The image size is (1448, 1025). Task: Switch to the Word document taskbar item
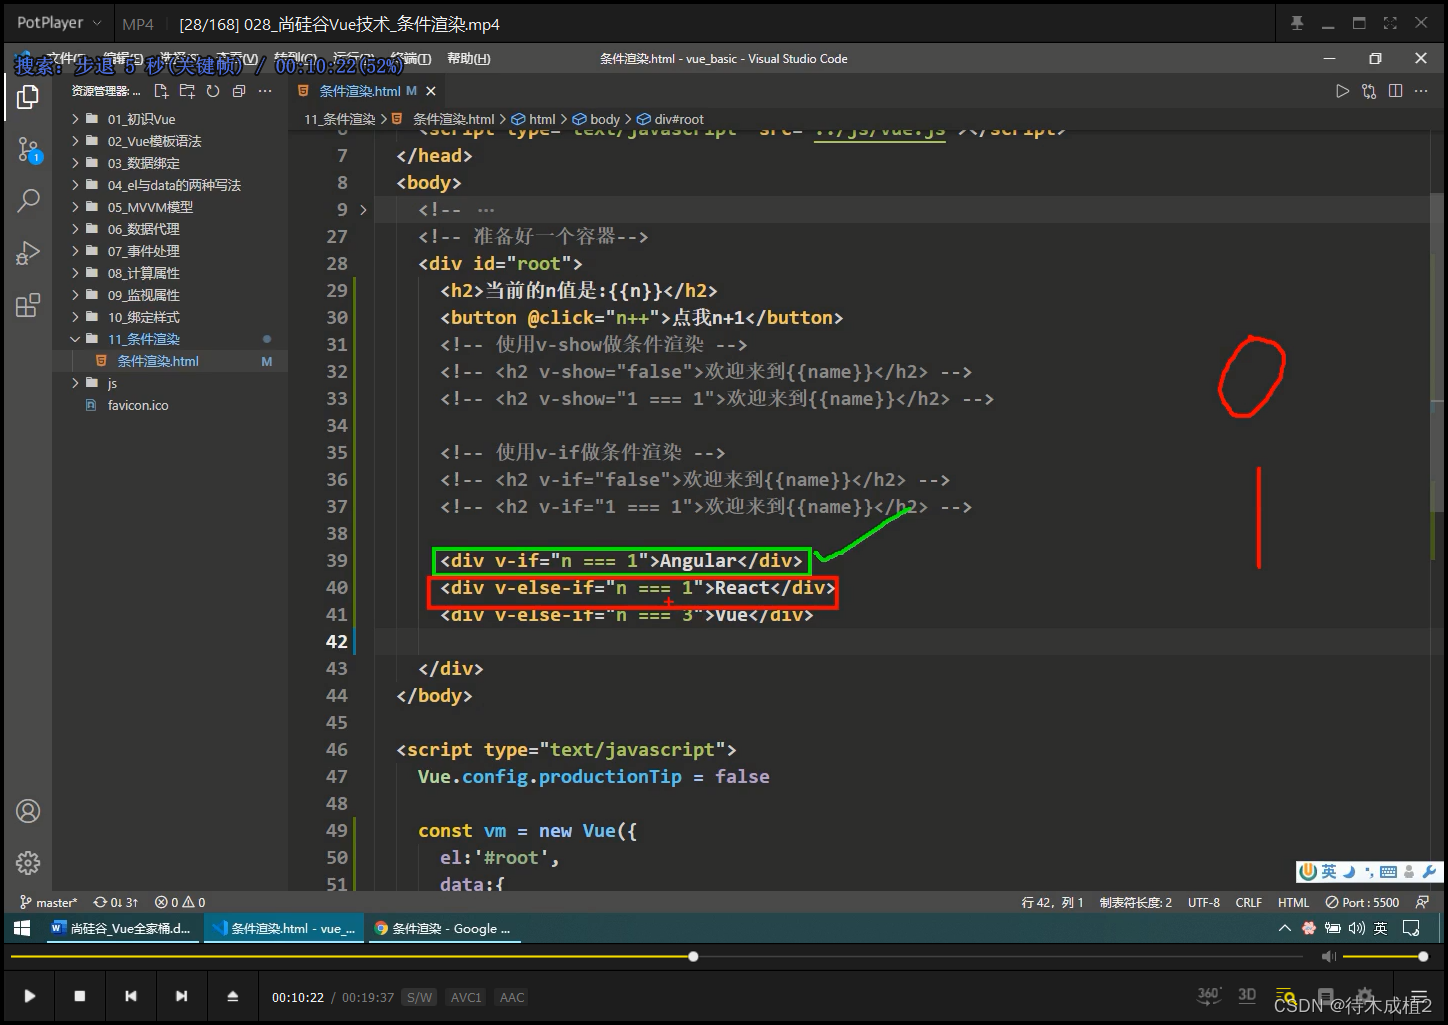pos(120,928)
